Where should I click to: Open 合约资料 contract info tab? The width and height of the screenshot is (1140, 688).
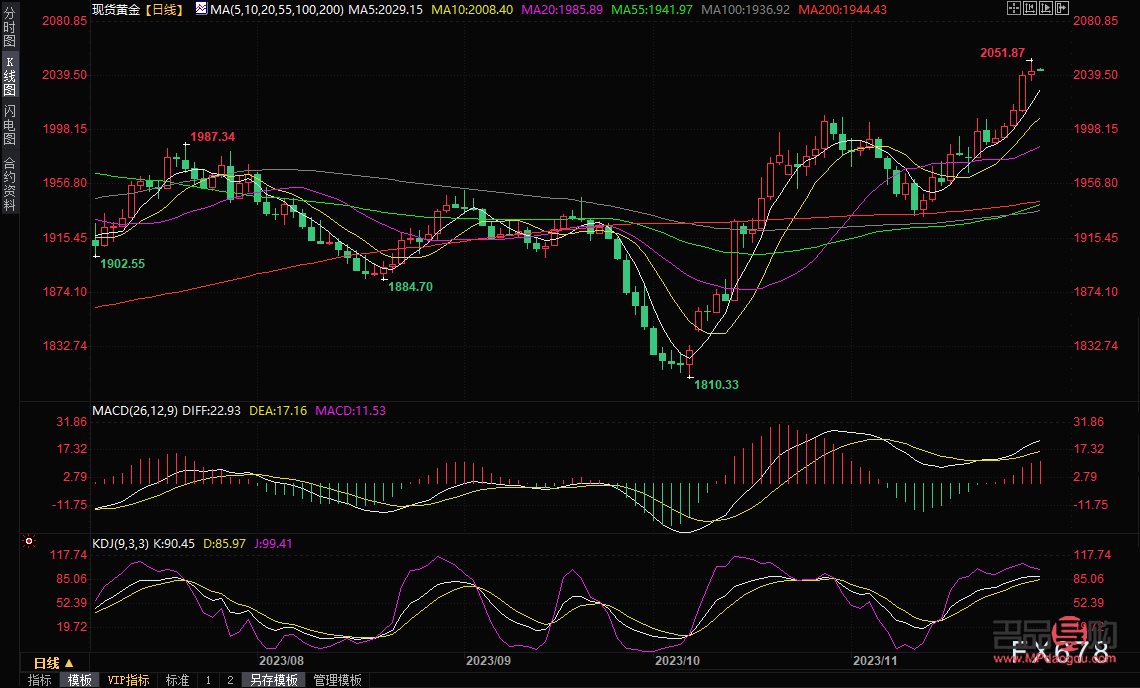[x=9, y=184]
